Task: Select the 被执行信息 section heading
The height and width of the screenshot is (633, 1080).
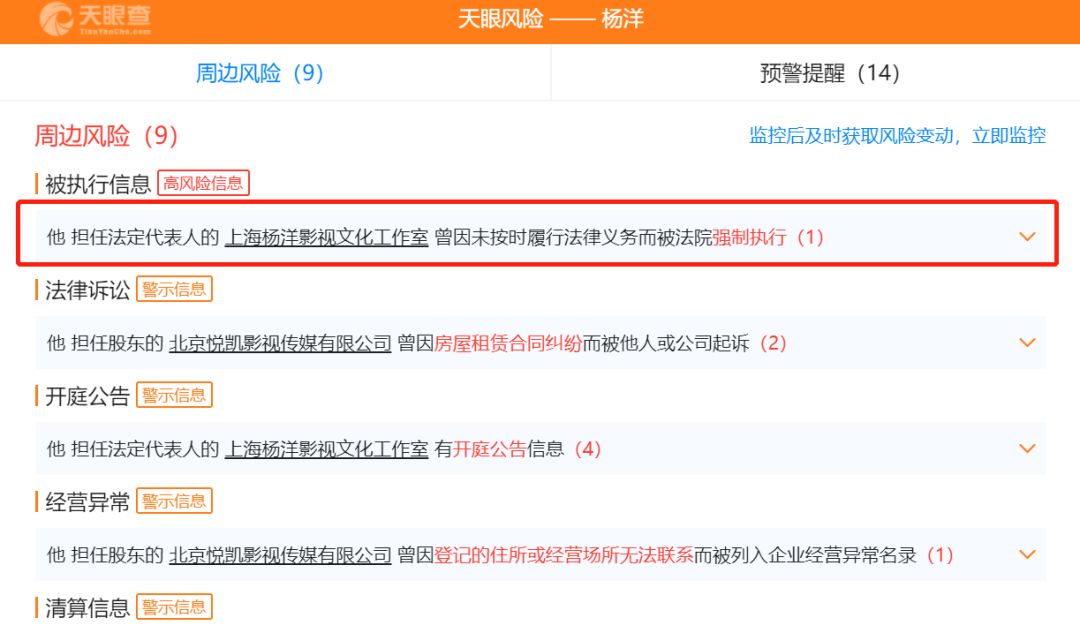Action: (x=98, y=184)
